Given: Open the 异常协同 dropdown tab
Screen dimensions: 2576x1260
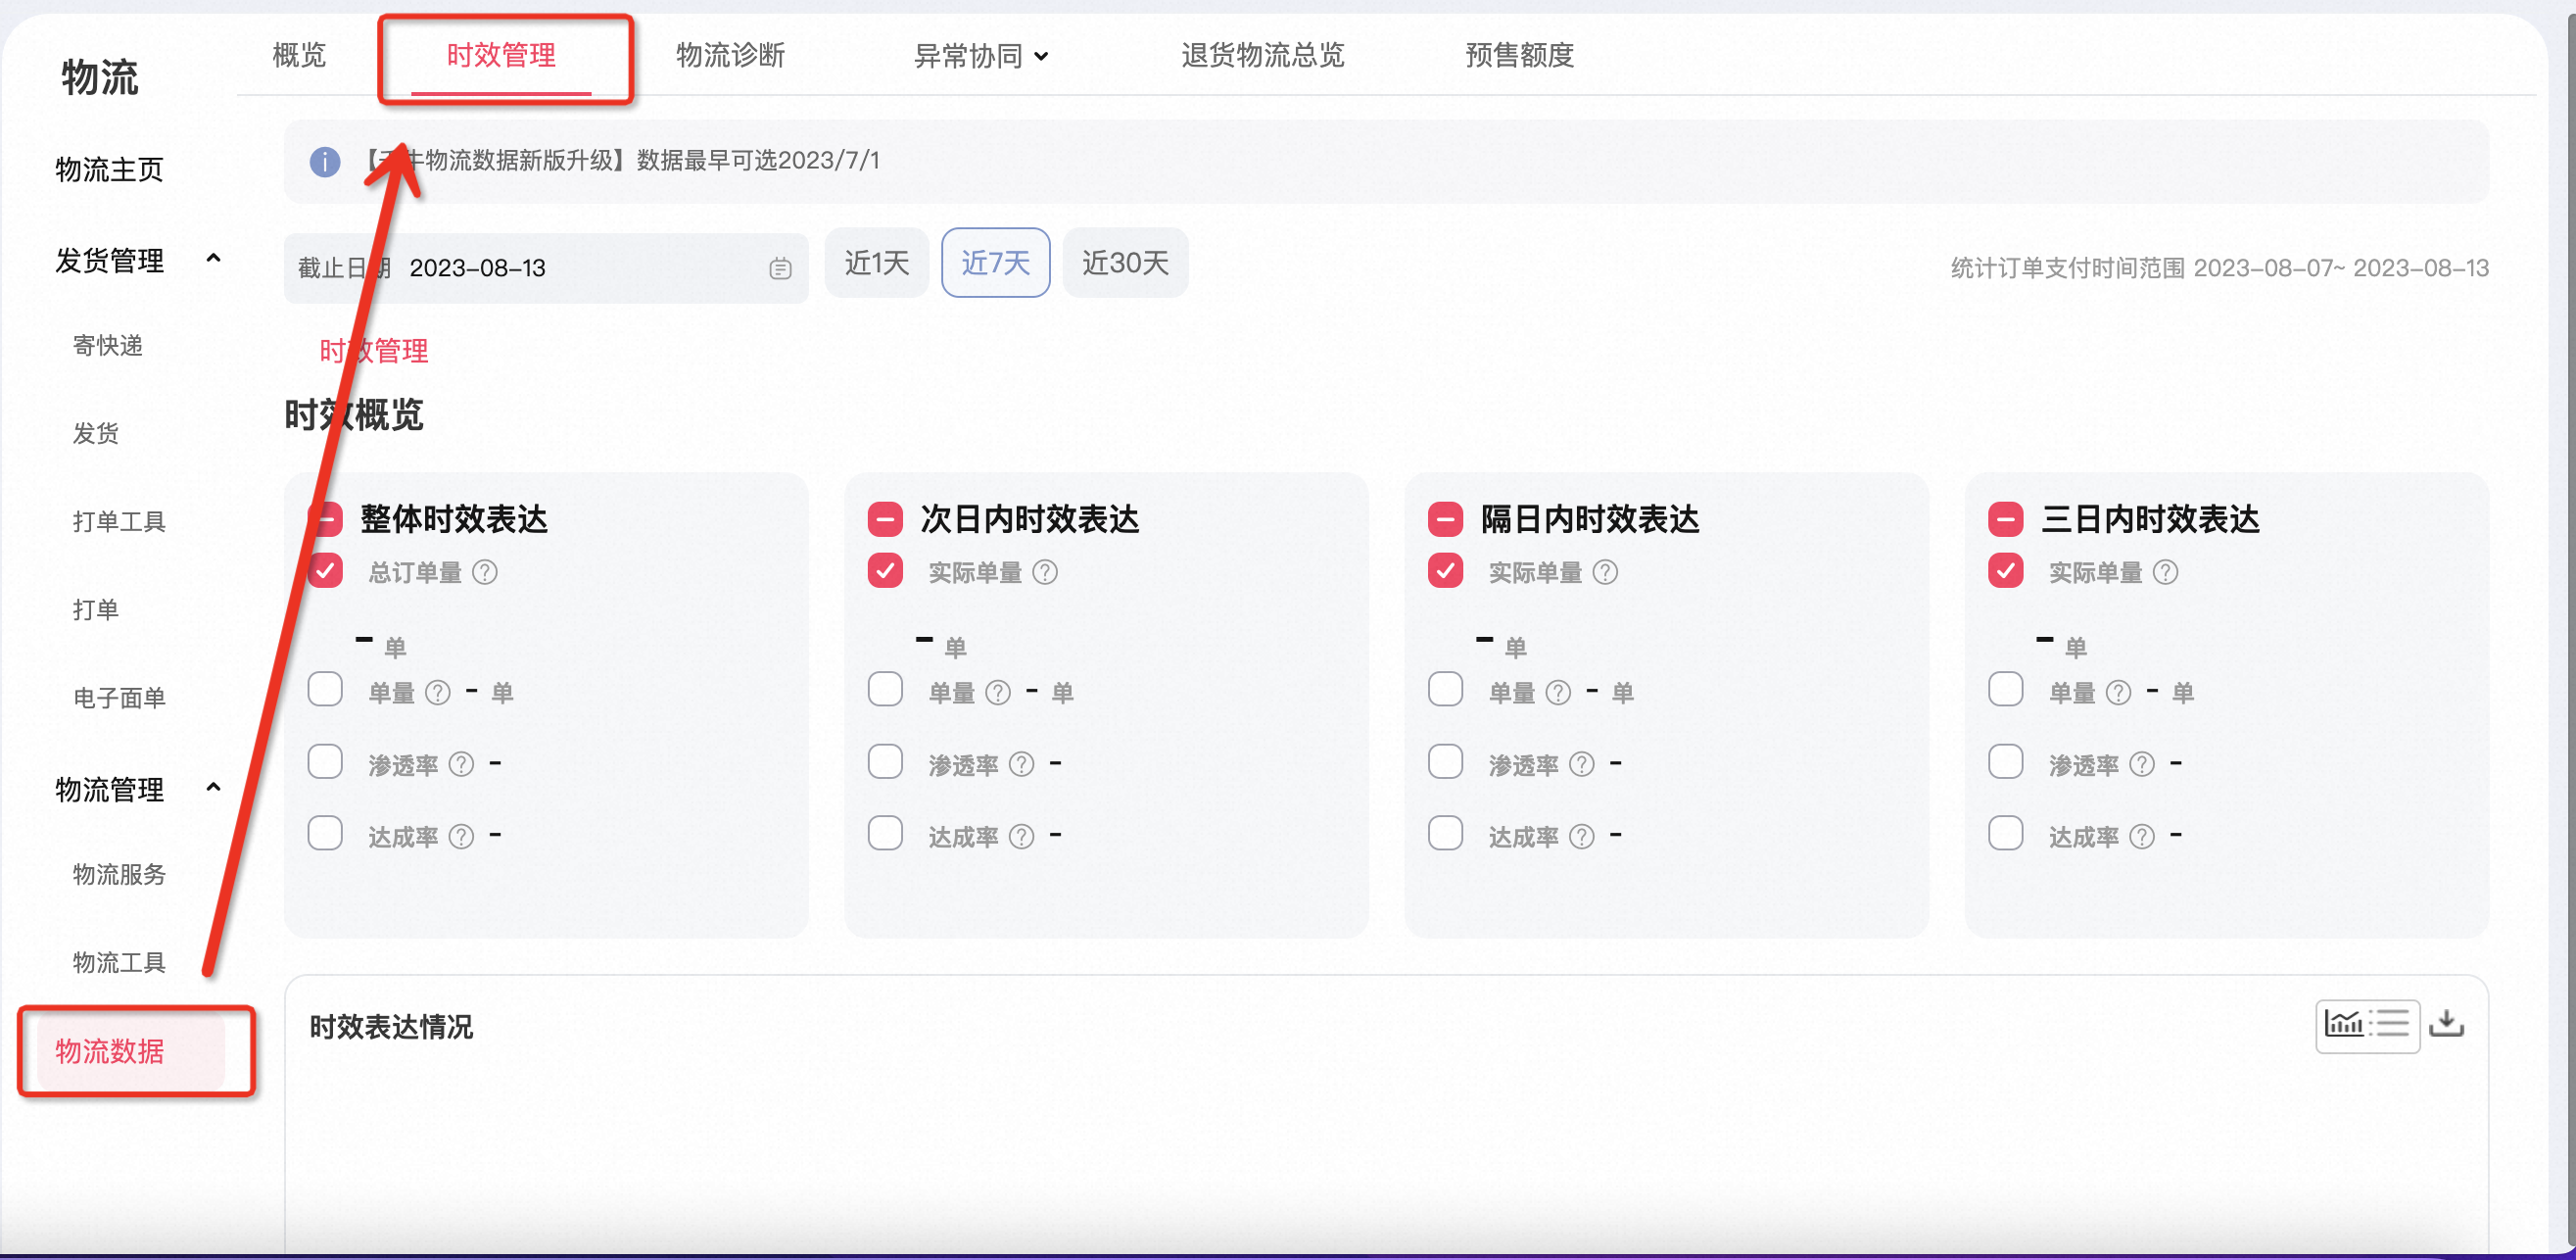Looking at the screenshot, I should coord(980,56).
